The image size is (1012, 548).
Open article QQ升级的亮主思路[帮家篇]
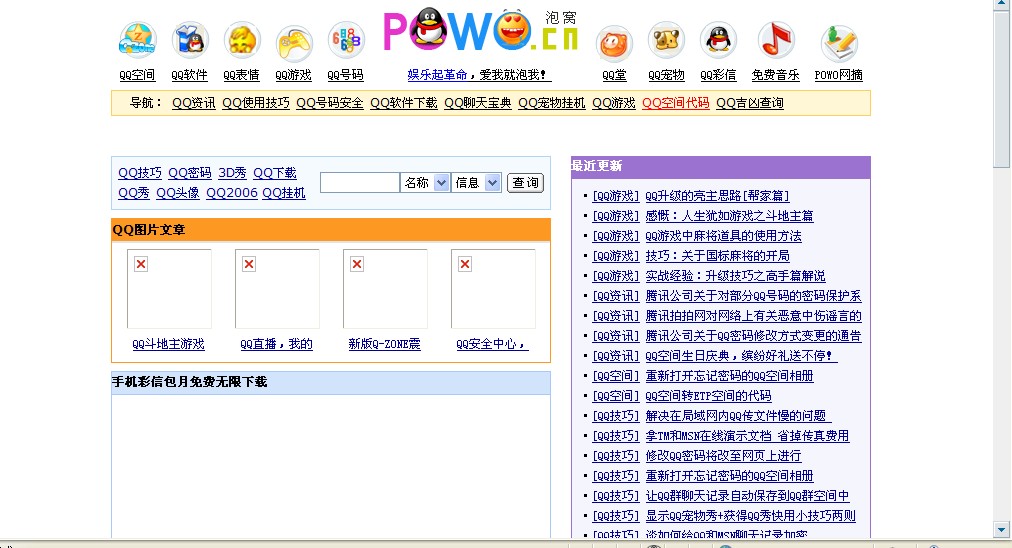pyautogui.click(x=717, y=196)
